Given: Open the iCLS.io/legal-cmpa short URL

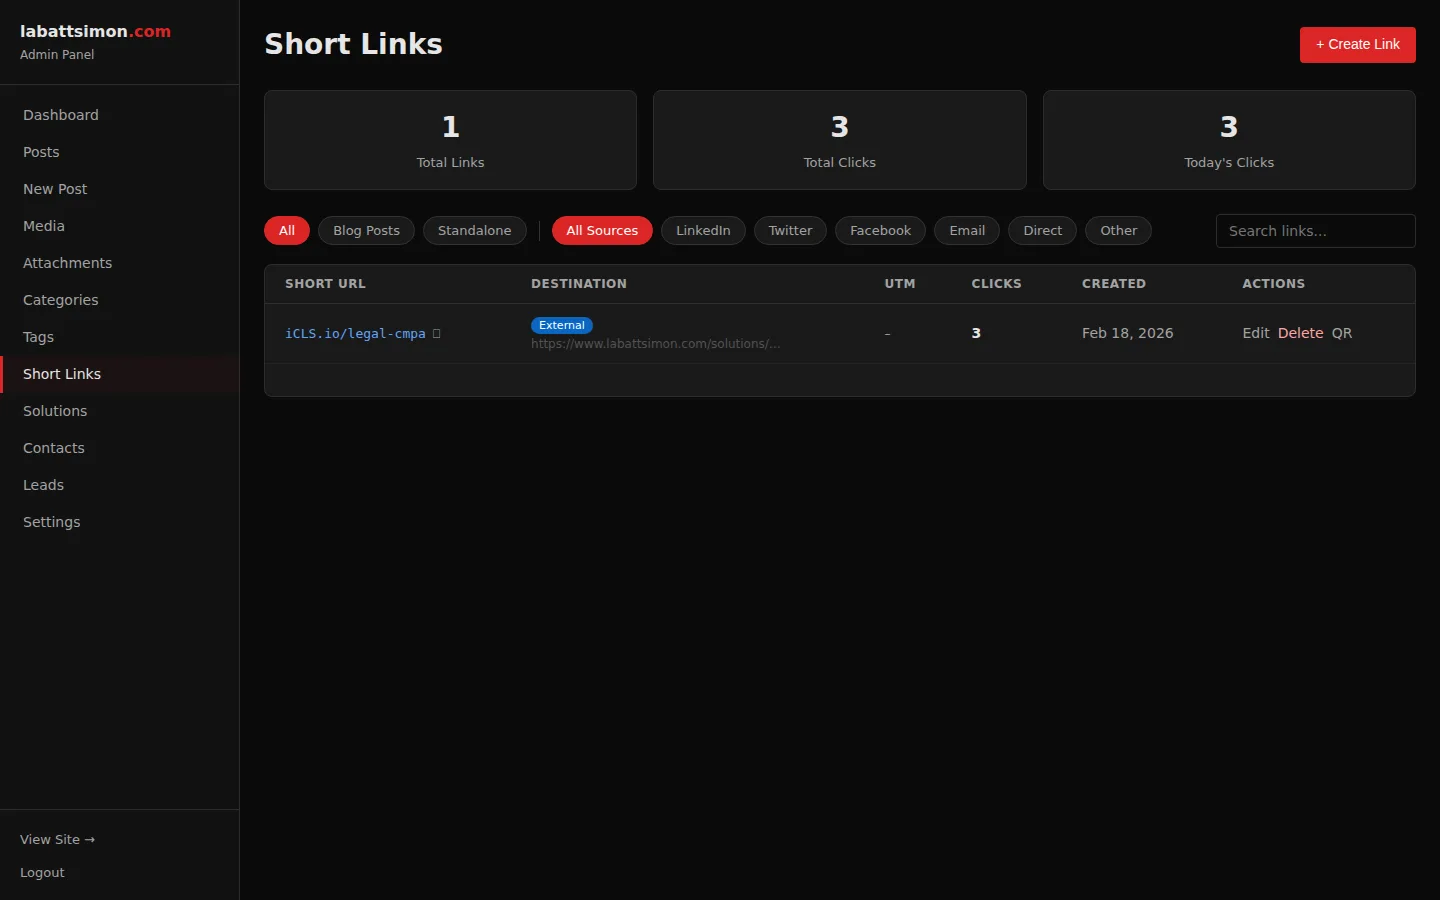Looking at the screenshot, I should 354,333.
